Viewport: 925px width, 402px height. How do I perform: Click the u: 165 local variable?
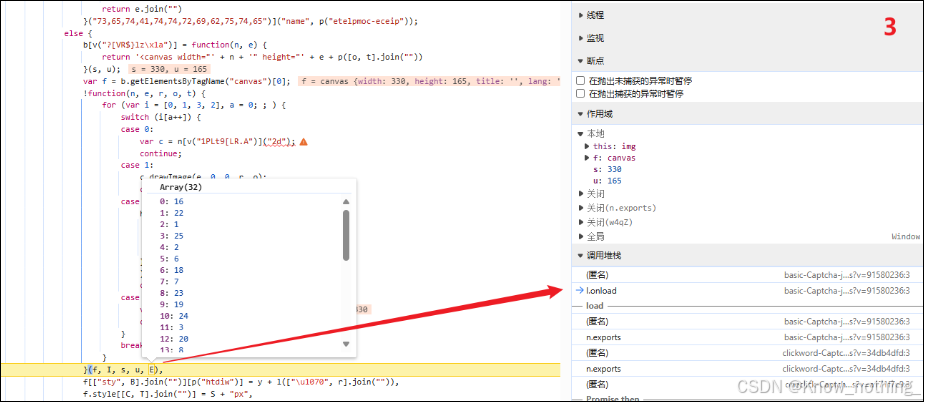(x=607, y=181)
